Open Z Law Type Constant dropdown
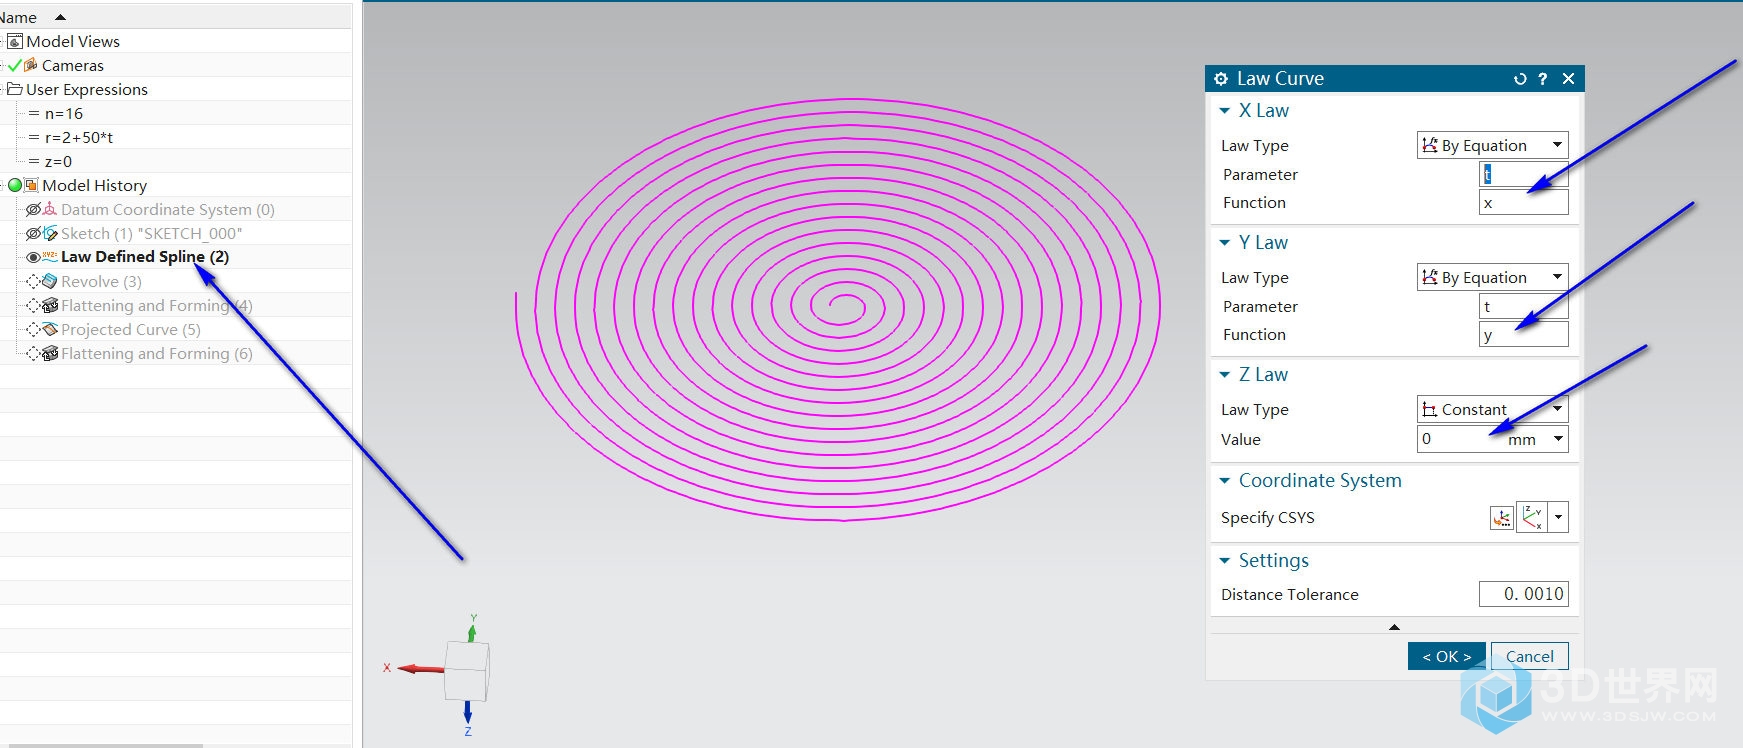Screen dimensions: 1743x748 1492,409
